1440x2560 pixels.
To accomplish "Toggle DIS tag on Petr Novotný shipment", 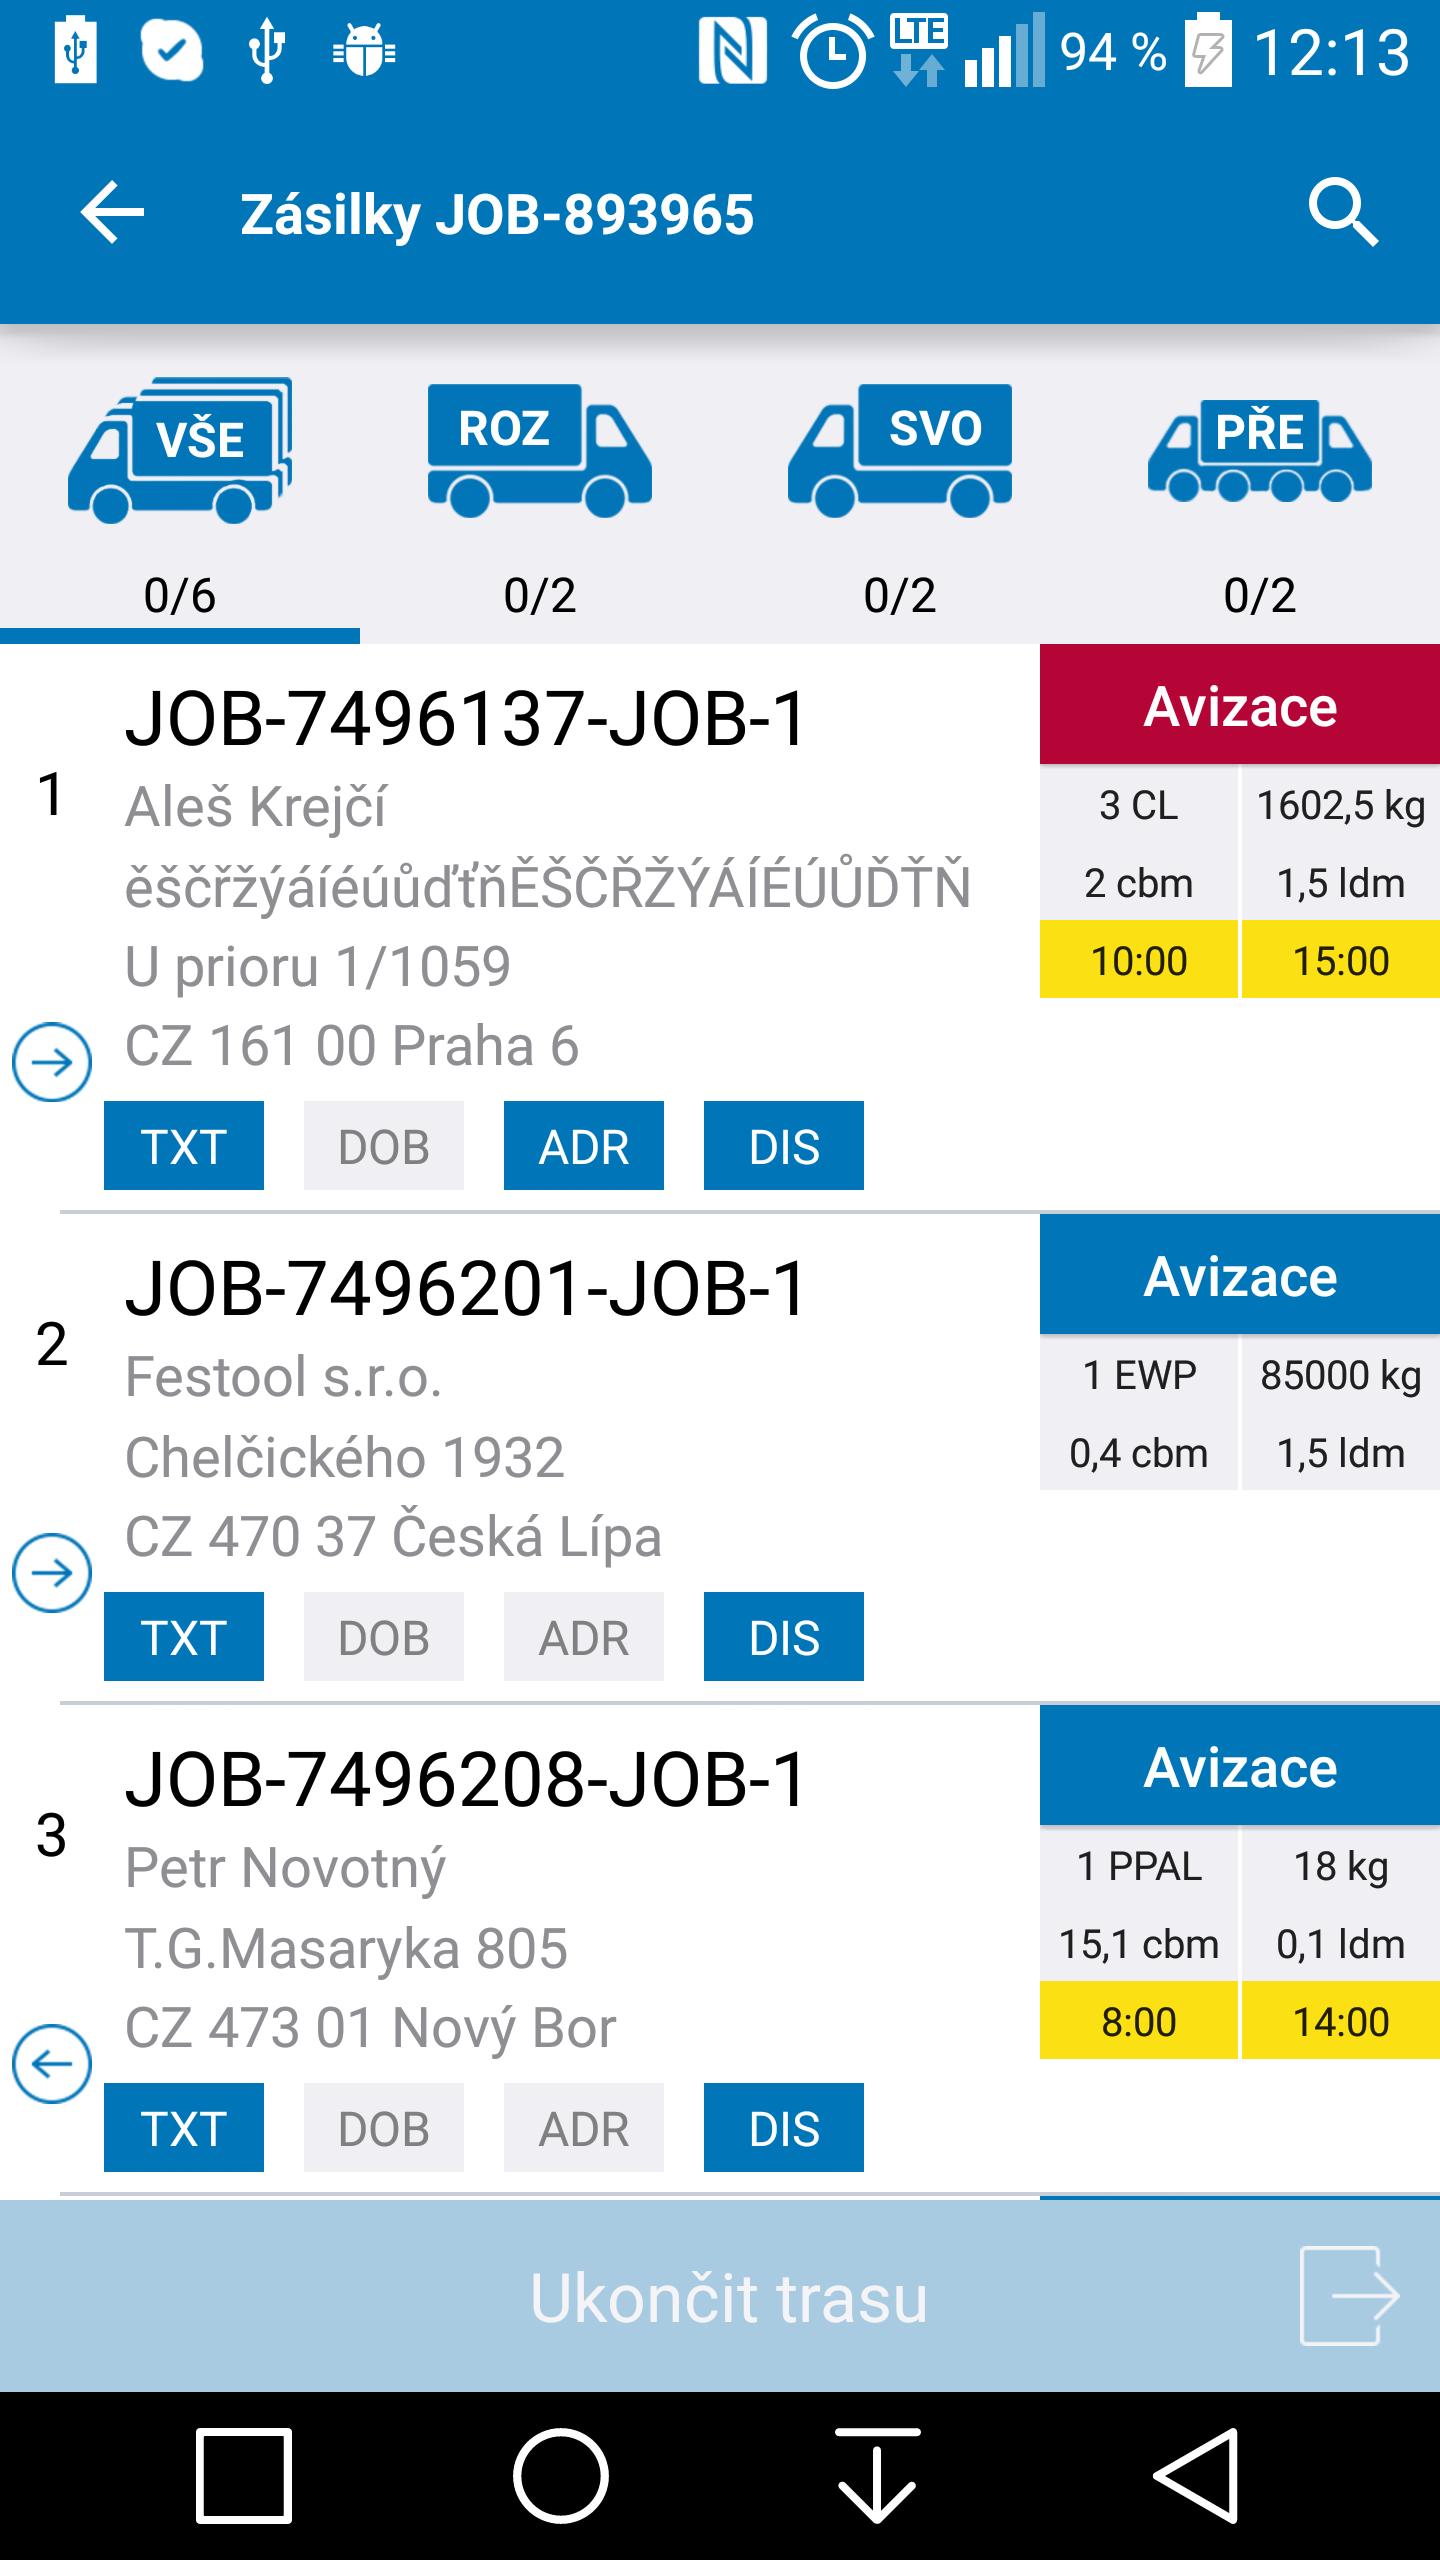I will 784,2128.
